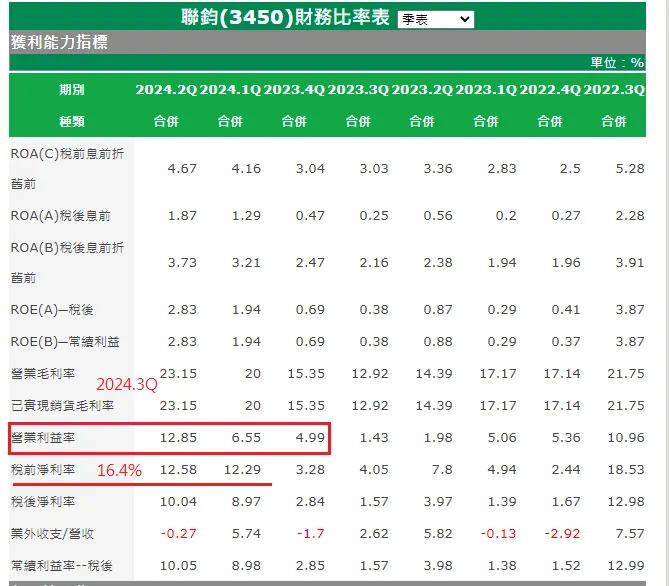Select the 已實現銷貨毛利率 row label
This screenshot has height=586, width=669.
62,405
